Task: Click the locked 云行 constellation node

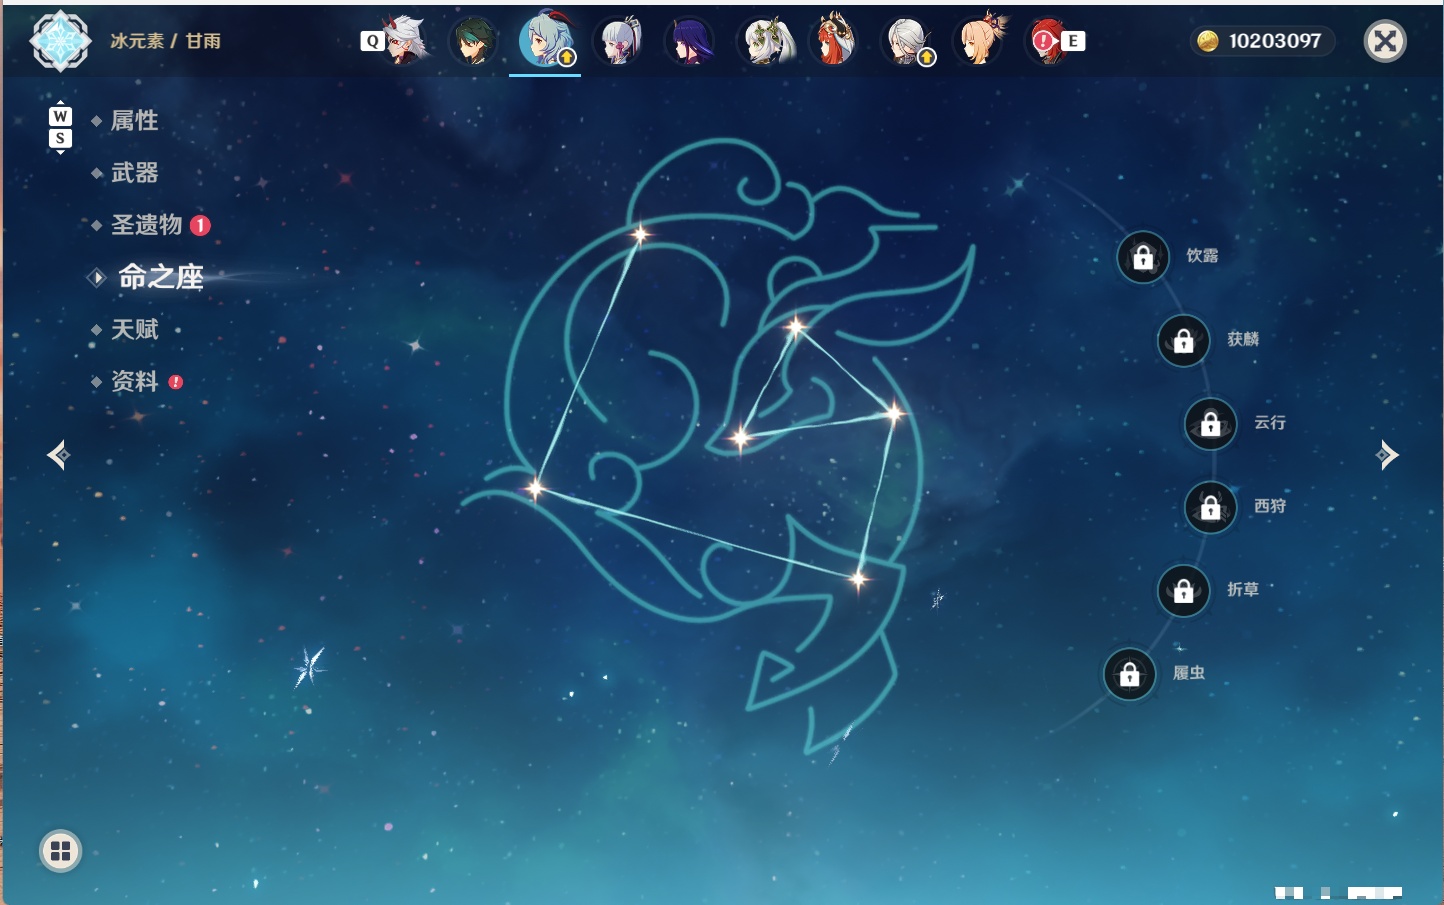Action: point(1210,424)
